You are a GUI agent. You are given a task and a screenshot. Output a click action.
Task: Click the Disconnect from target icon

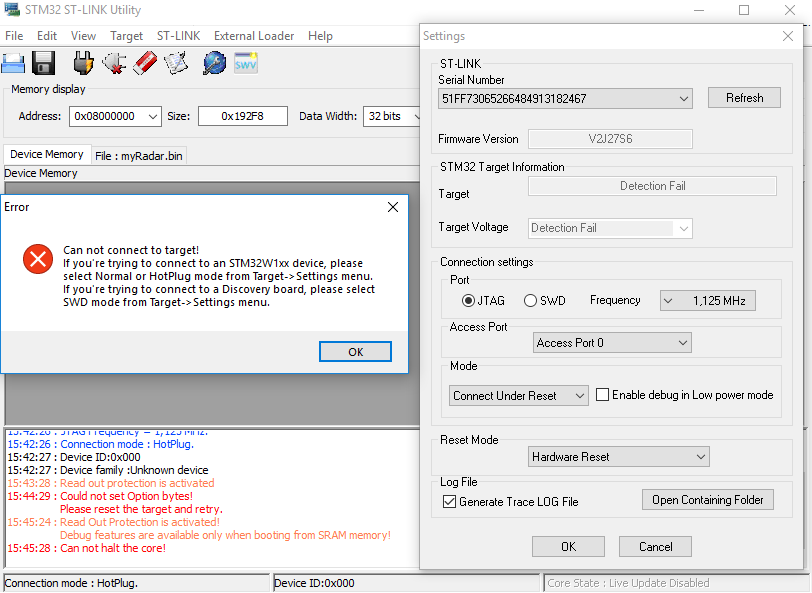point(114,63)
